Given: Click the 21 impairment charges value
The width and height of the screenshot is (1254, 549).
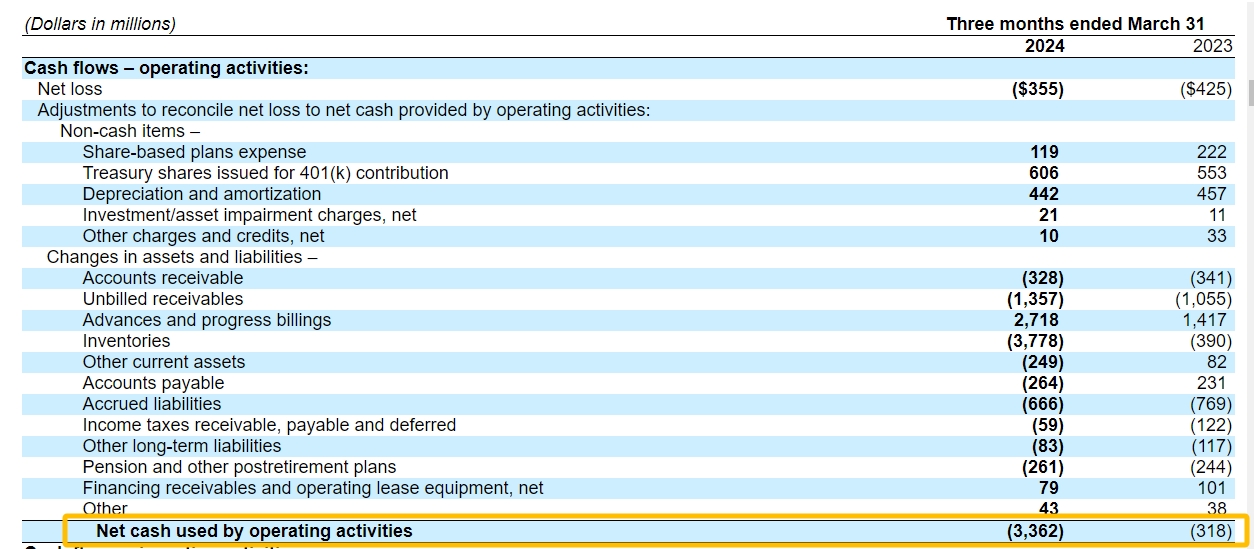Looking at the screenshot, I should click(1049, 215).
